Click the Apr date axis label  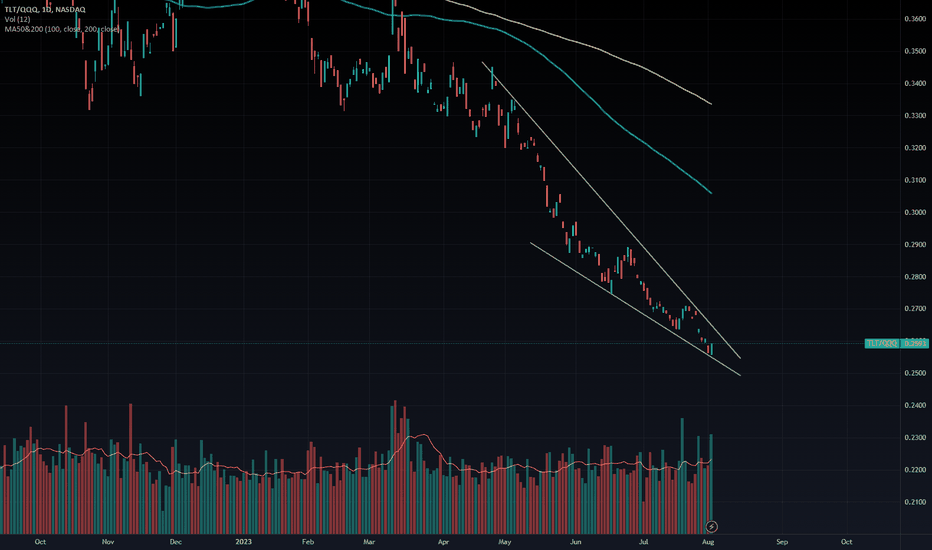pyautogui.click(x=443, y=542)
